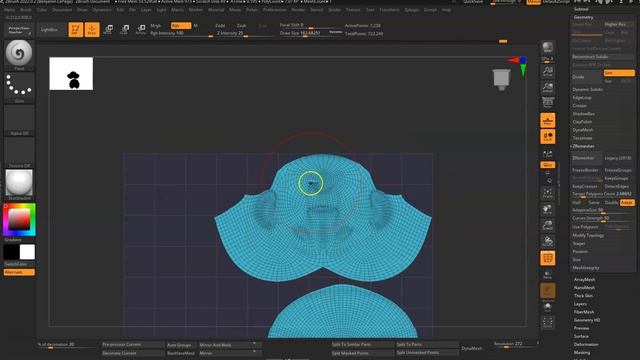Toggle the Floor grid icon
This screenshot has width=640, height=360.
[547, 120]
